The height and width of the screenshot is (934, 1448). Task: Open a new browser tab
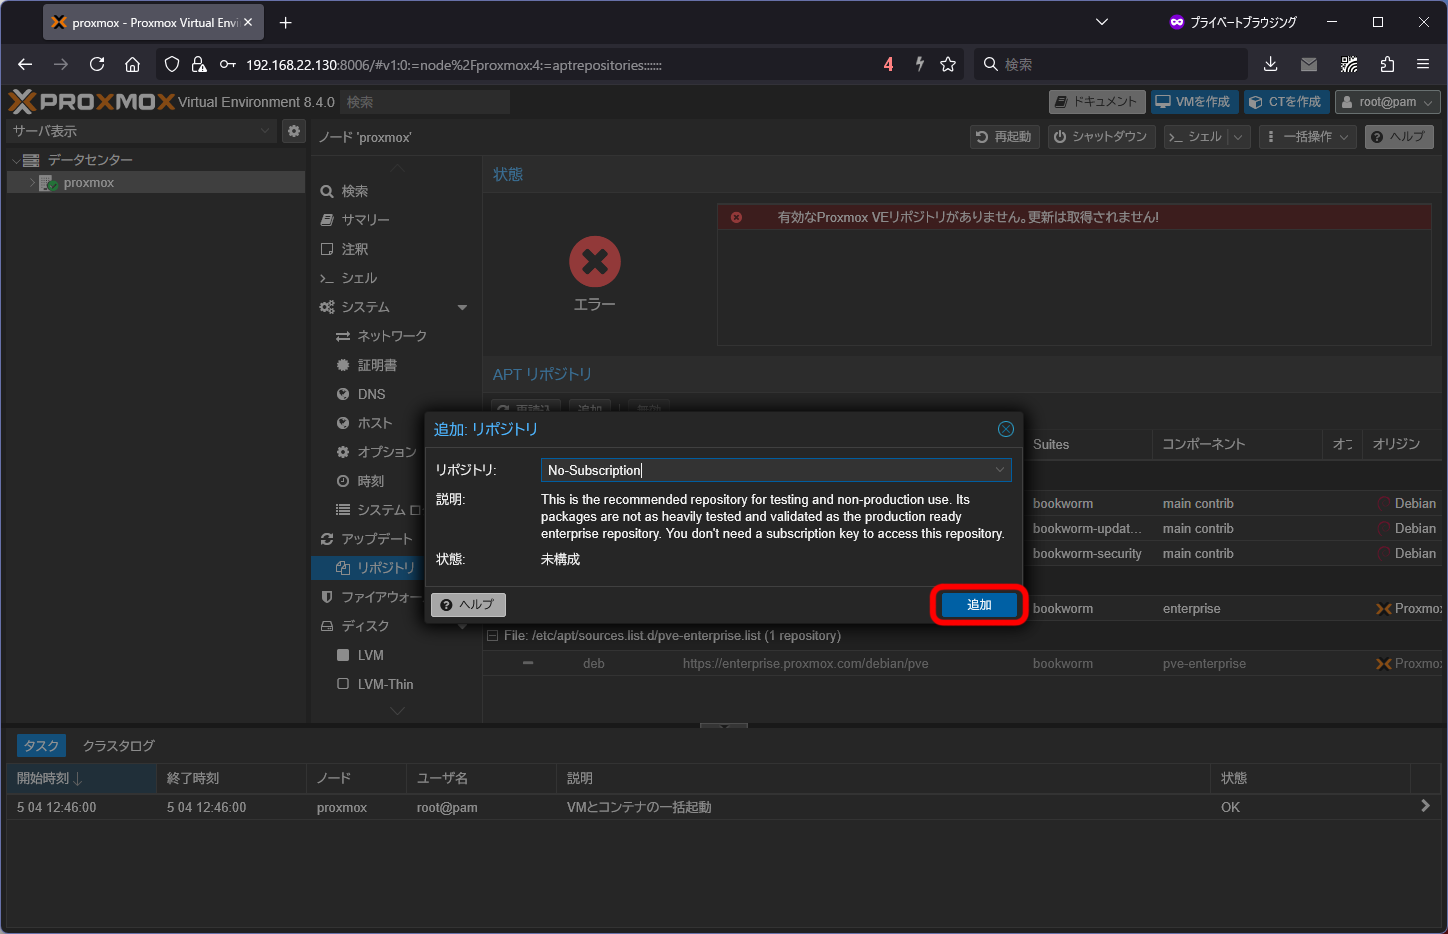tap(285, 22)
